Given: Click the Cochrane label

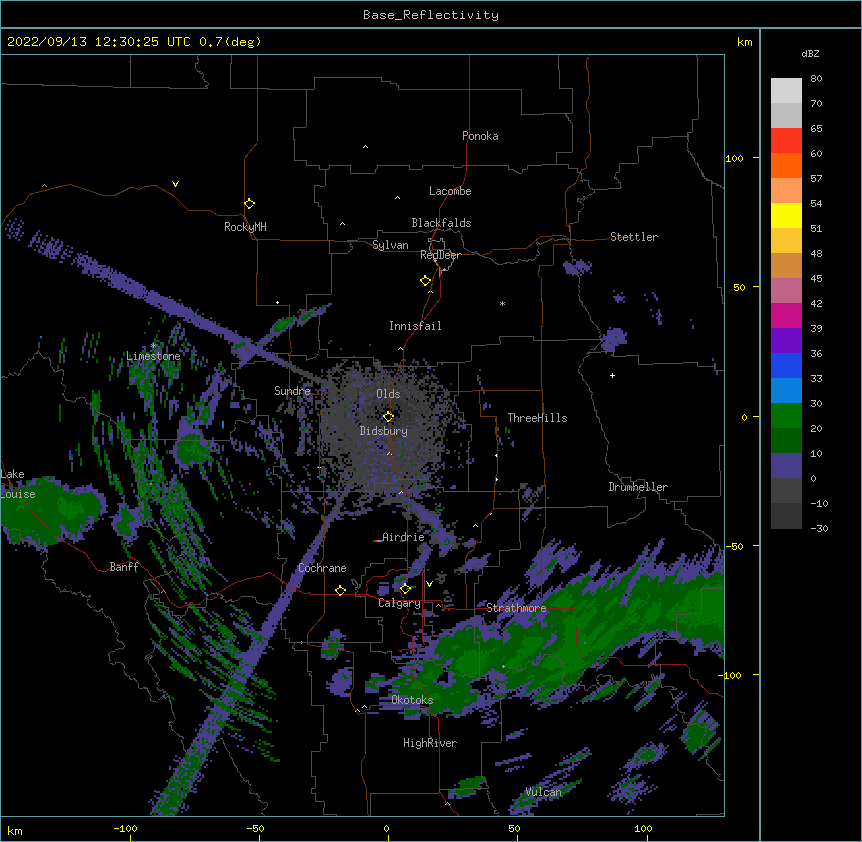Looking at the screenshot, I should [x=322, y=568].
